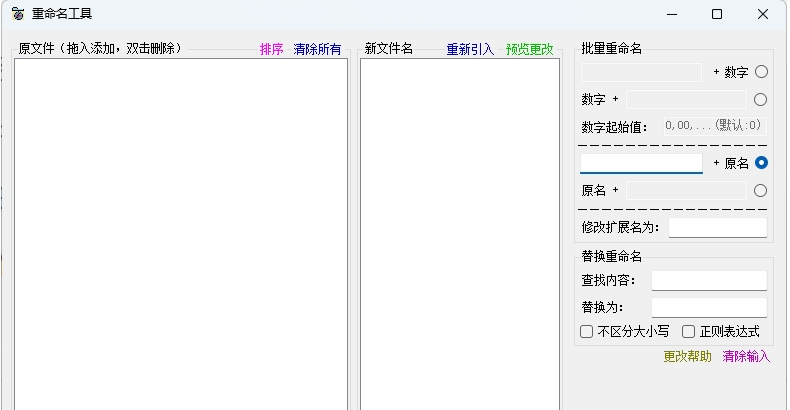Click 预览更改 to preview changes
This screenshot has width=790, height=410.
coord(530,49)
